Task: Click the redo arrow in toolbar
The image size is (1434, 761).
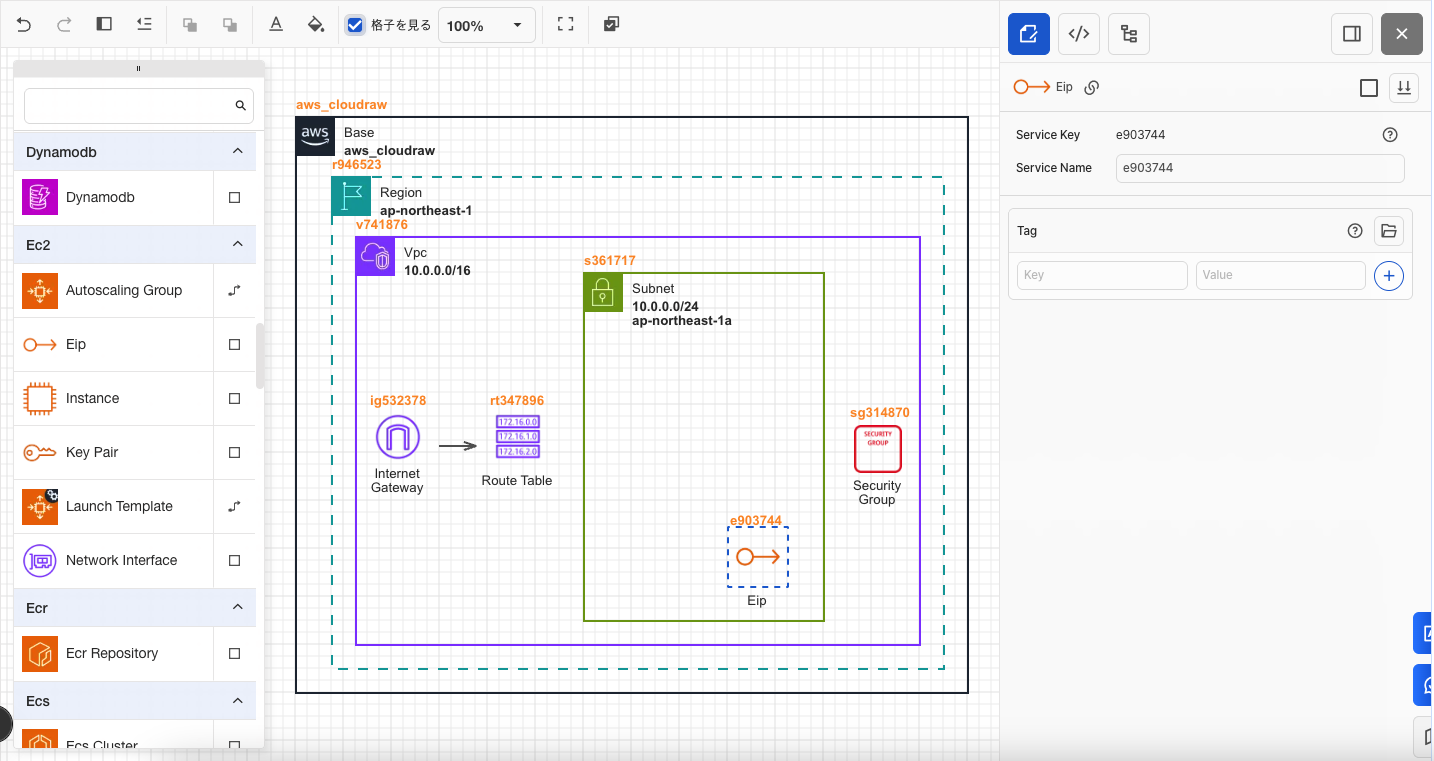Action: 64,25
